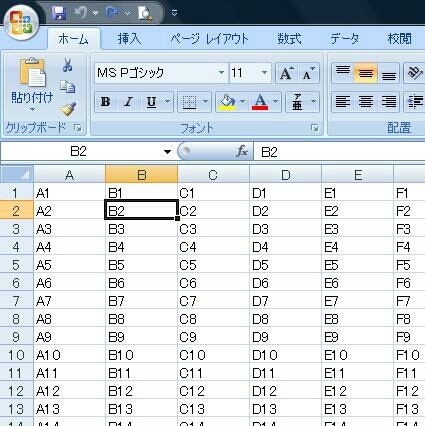Center text horizontally
The height and width of the screenshot is (426, 425).
(365, 102)
